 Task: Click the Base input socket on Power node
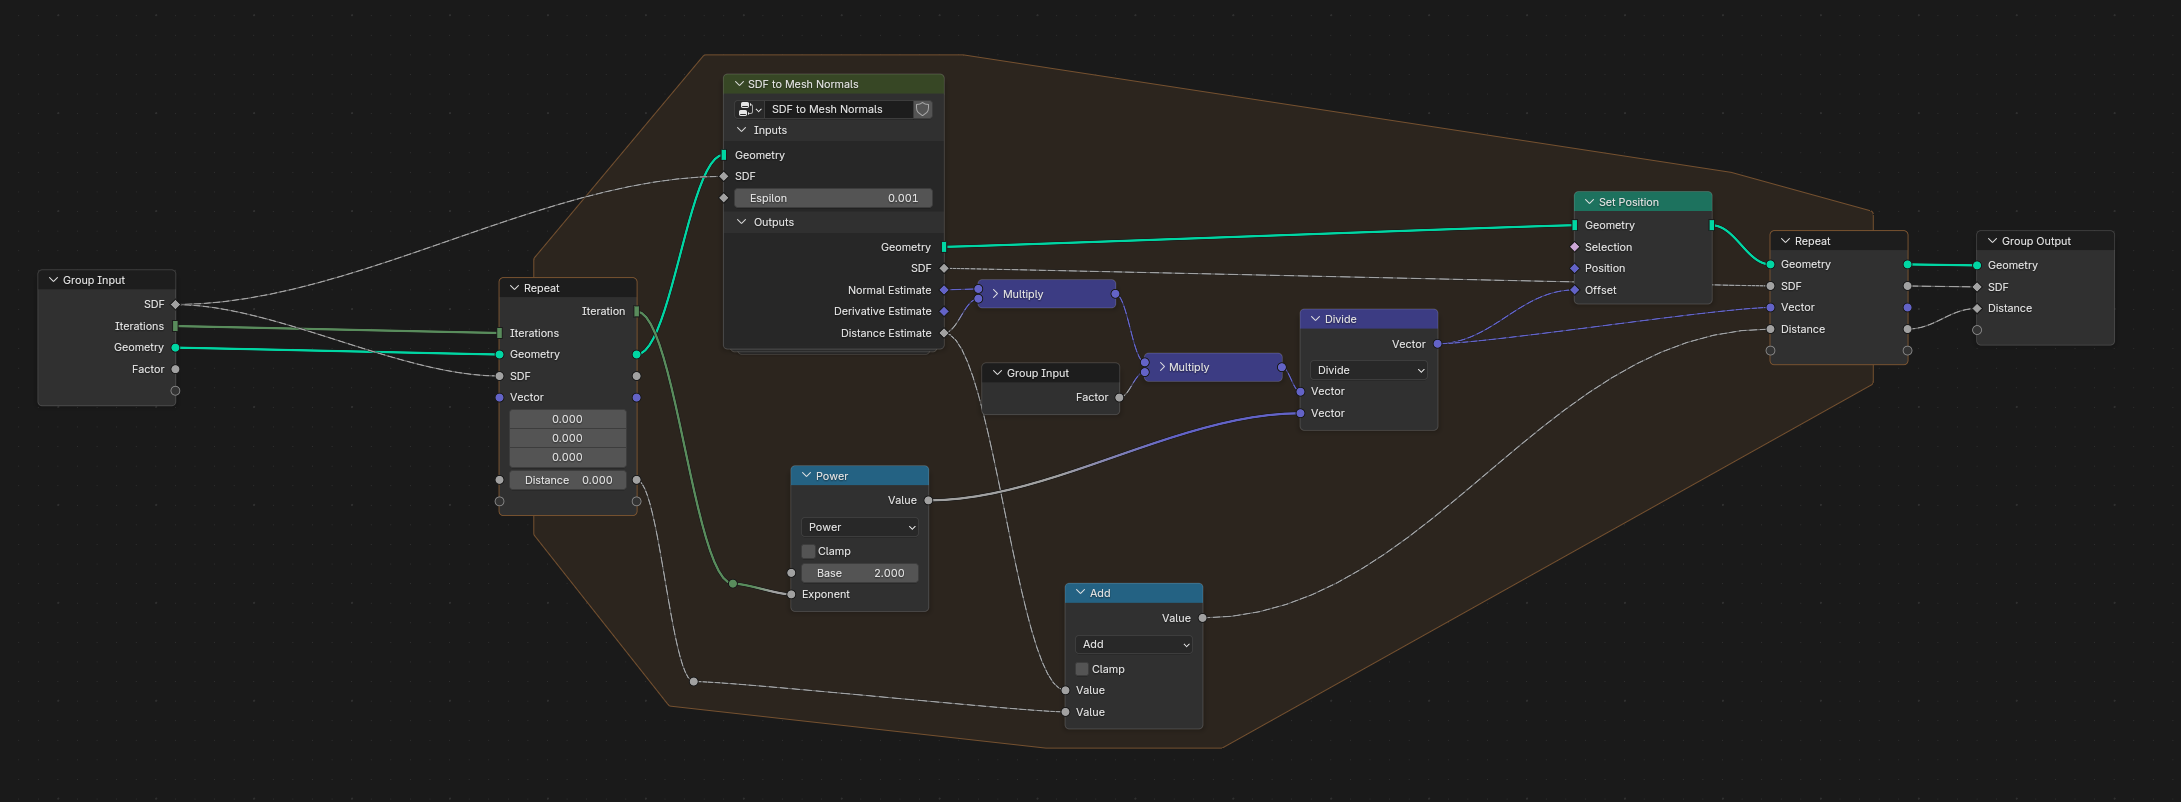coord(792,573)
